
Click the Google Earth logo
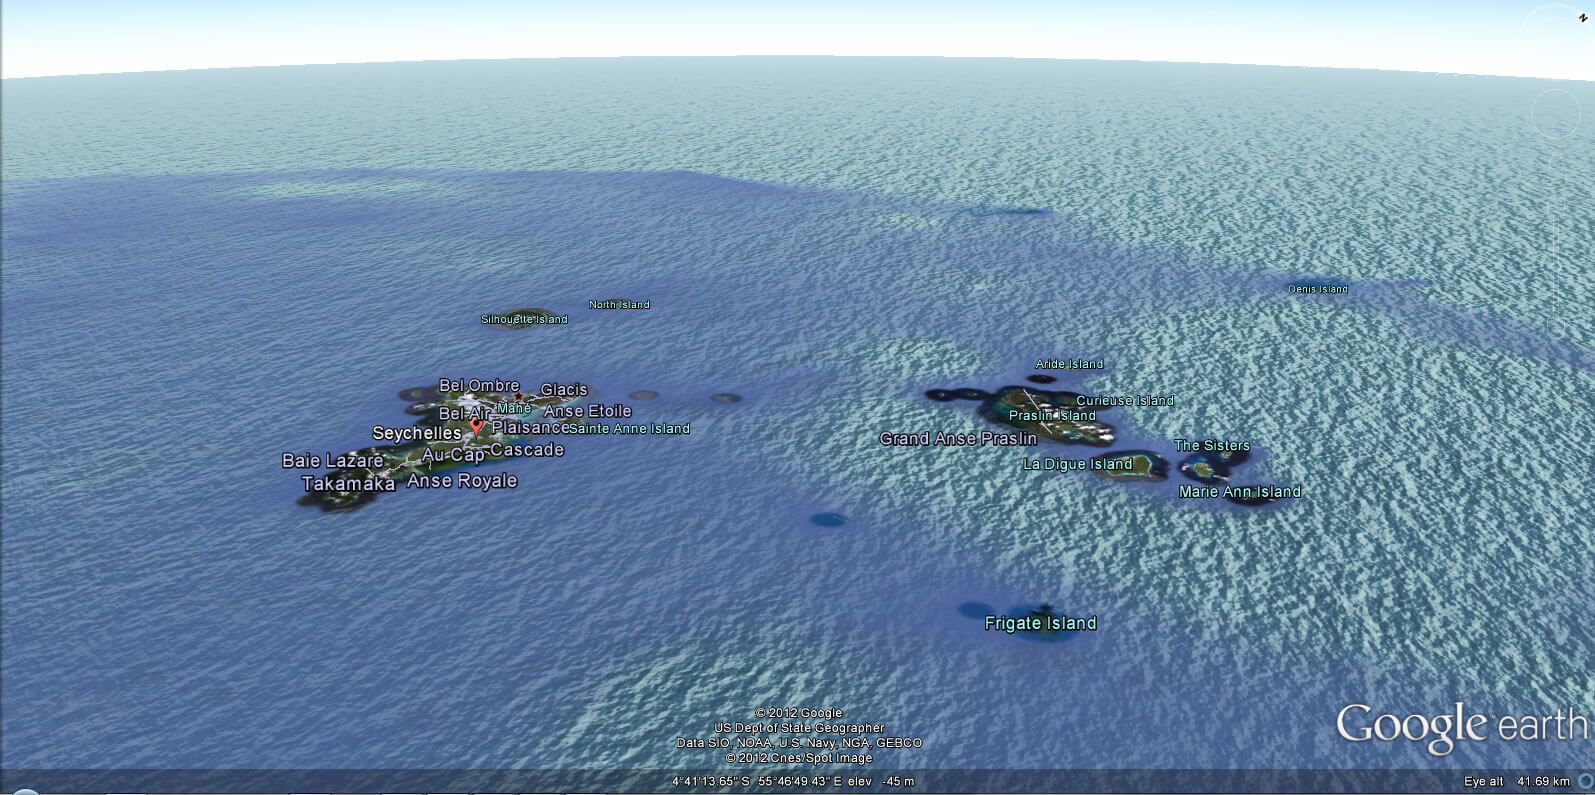click(1462, 726)
